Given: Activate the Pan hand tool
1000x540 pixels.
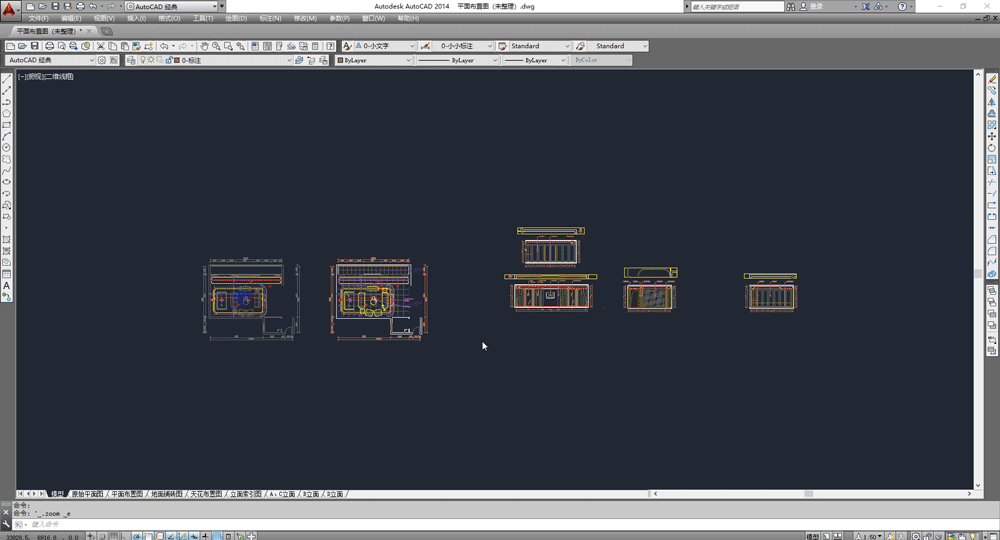Looking at the screenshot, I should (204, 46).
